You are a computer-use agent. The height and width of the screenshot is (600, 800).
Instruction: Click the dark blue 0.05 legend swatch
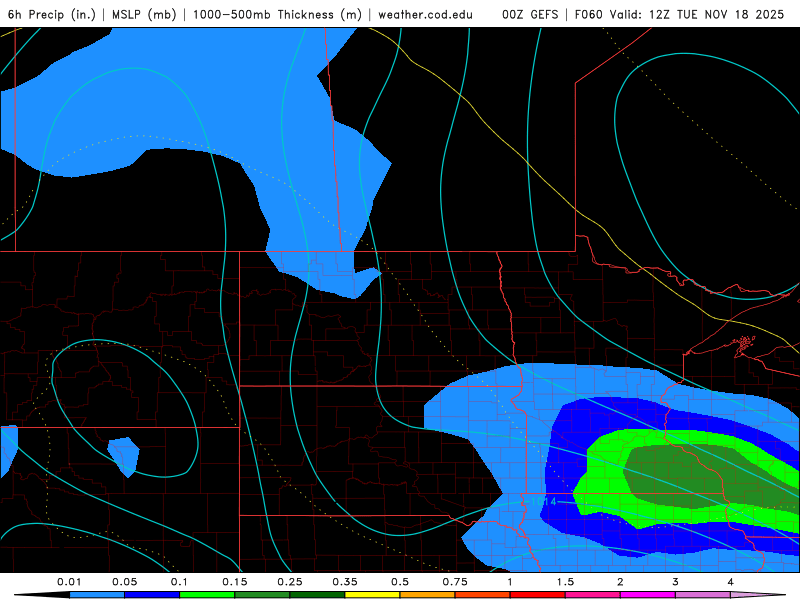click(152, 595)
